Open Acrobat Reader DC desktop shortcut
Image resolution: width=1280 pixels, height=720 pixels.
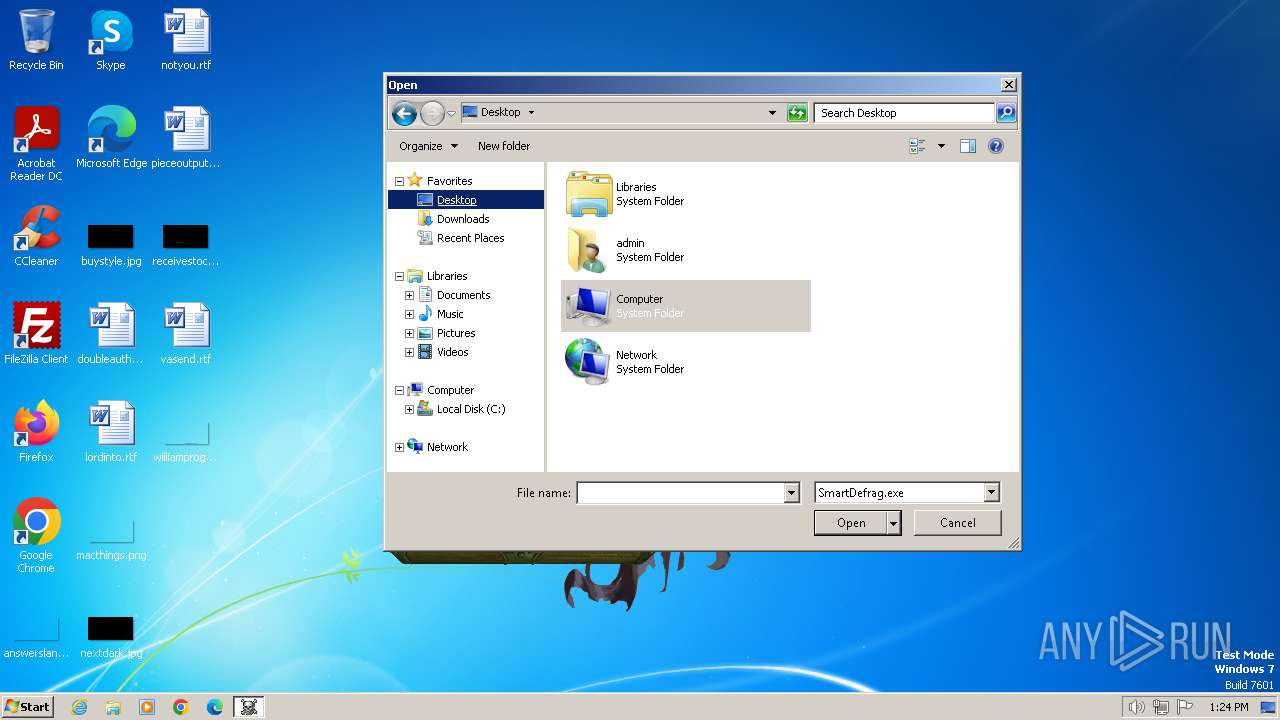pyautogui.click(x=36, y=145)
